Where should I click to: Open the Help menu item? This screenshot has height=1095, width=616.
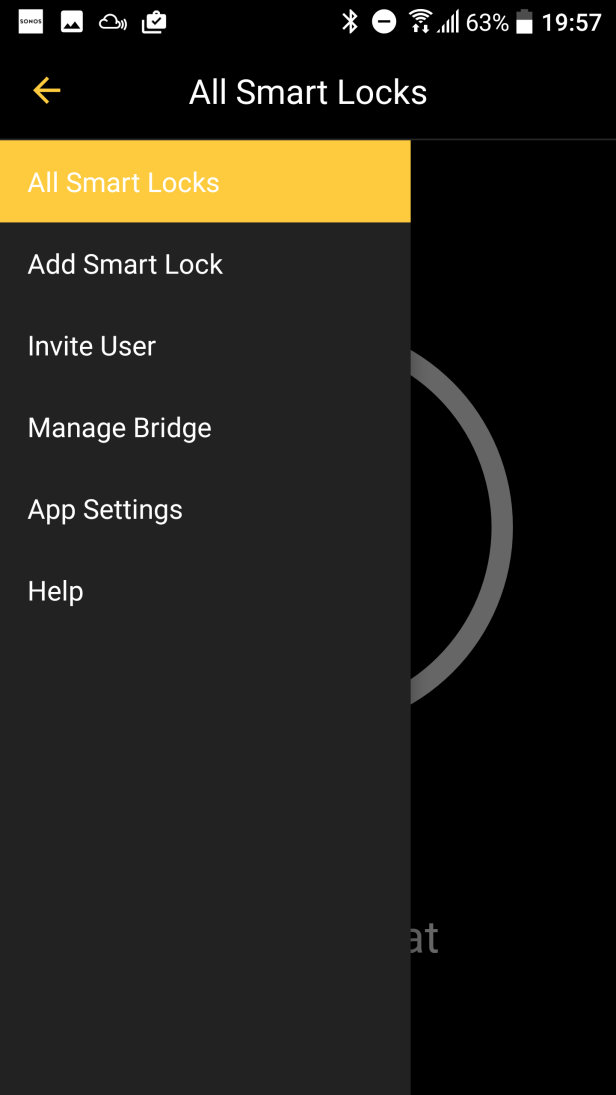(x=56, y=592)
